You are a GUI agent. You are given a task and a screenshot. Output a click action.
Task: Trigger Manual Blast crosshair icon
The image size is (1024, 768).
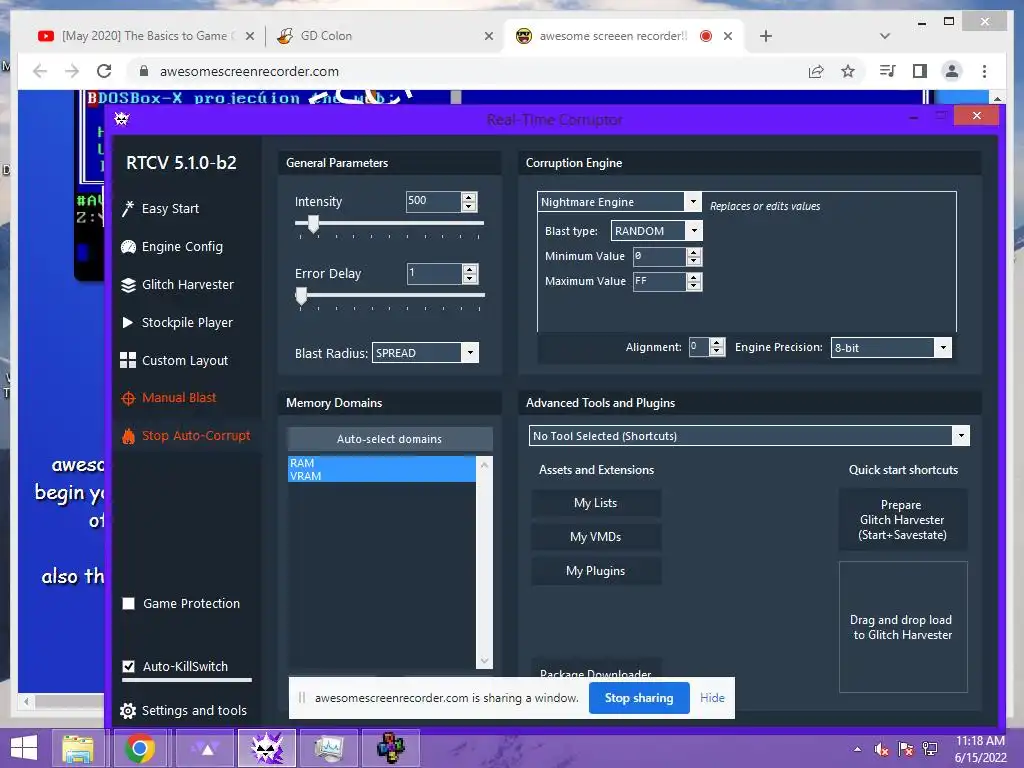(x=128, y=398)
